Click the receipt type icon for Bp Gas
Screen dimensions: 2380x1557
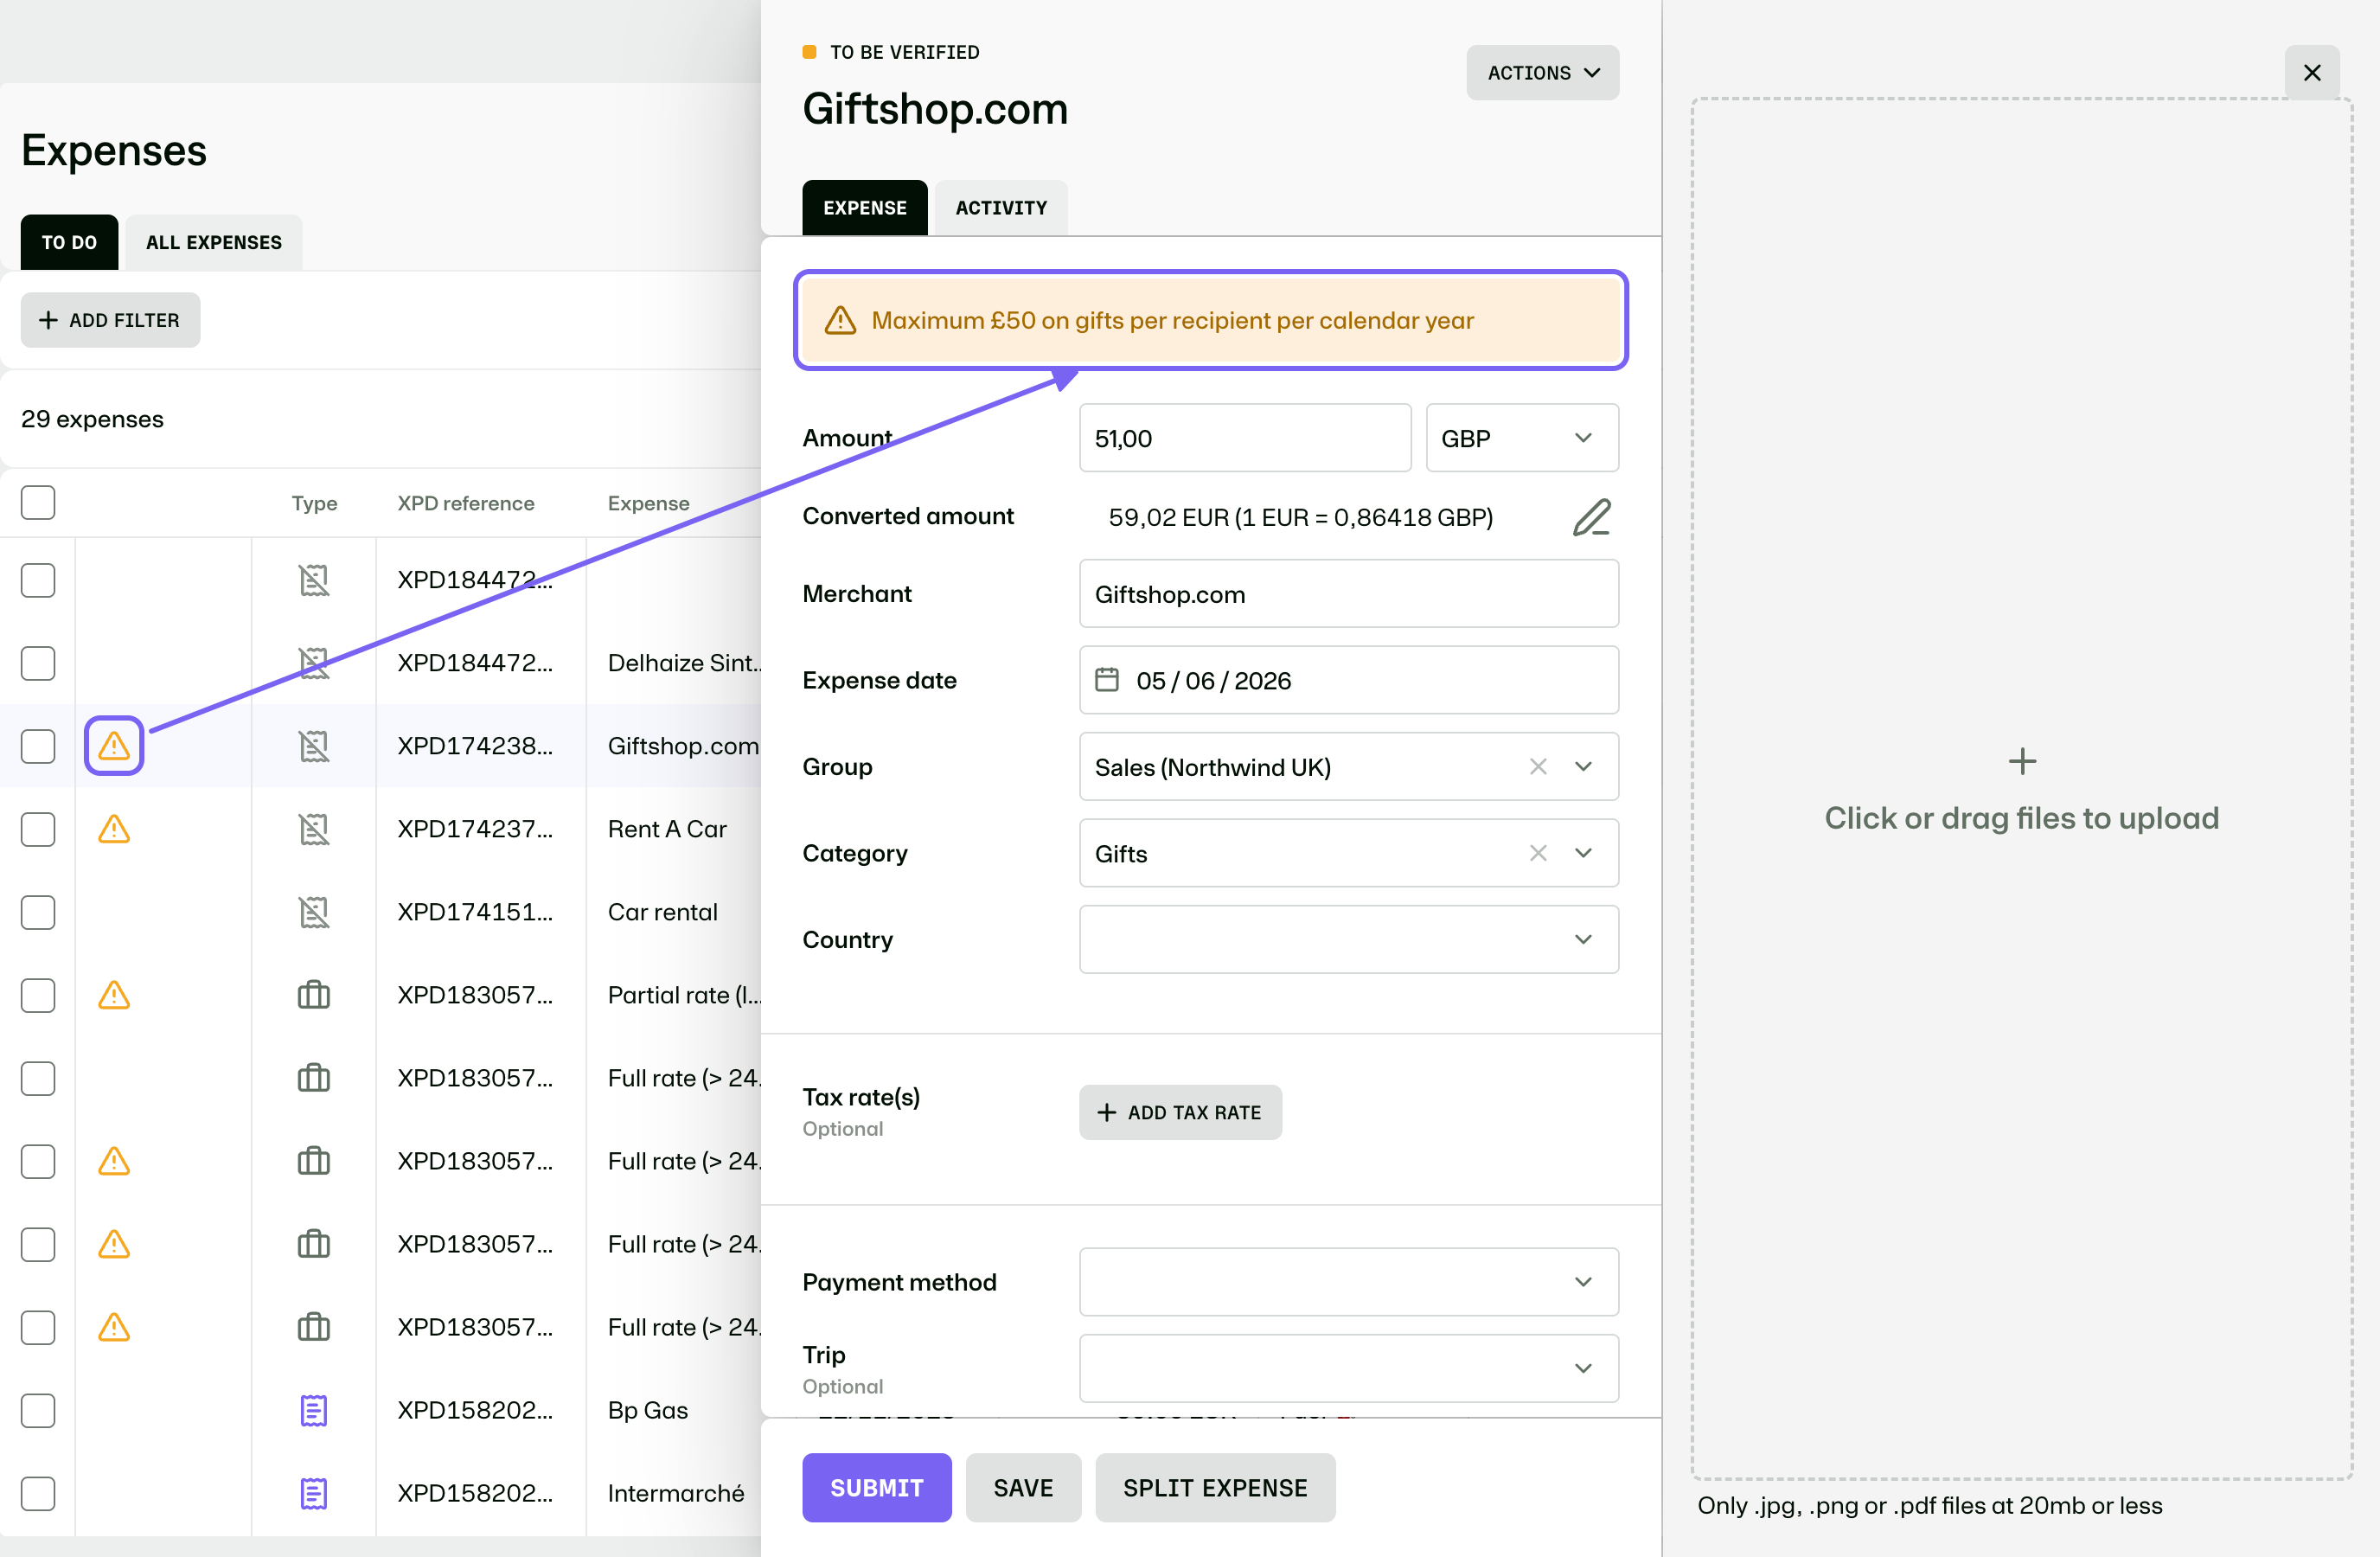coord(314,1410)
